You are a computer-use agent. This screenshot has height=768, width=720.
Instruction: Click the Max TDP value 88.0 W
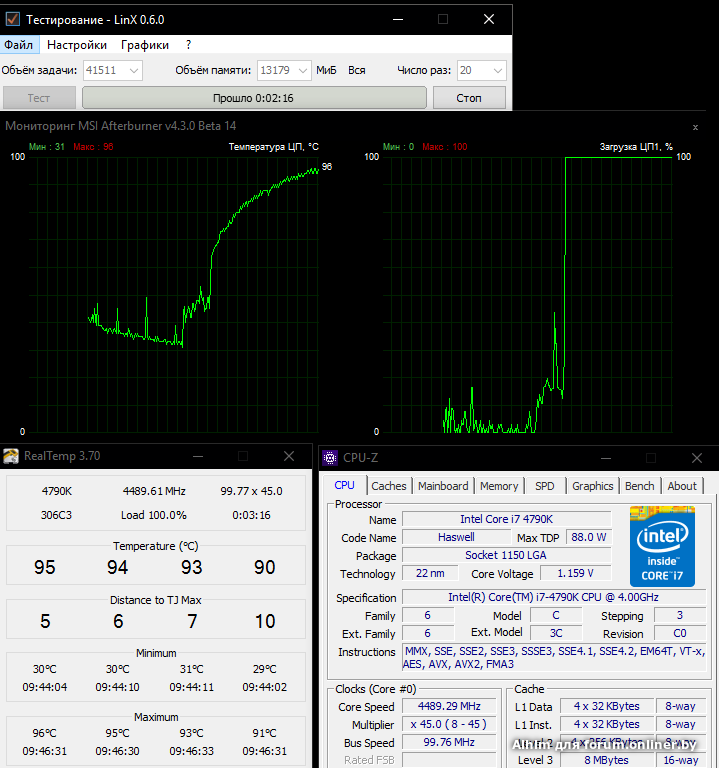589,537
